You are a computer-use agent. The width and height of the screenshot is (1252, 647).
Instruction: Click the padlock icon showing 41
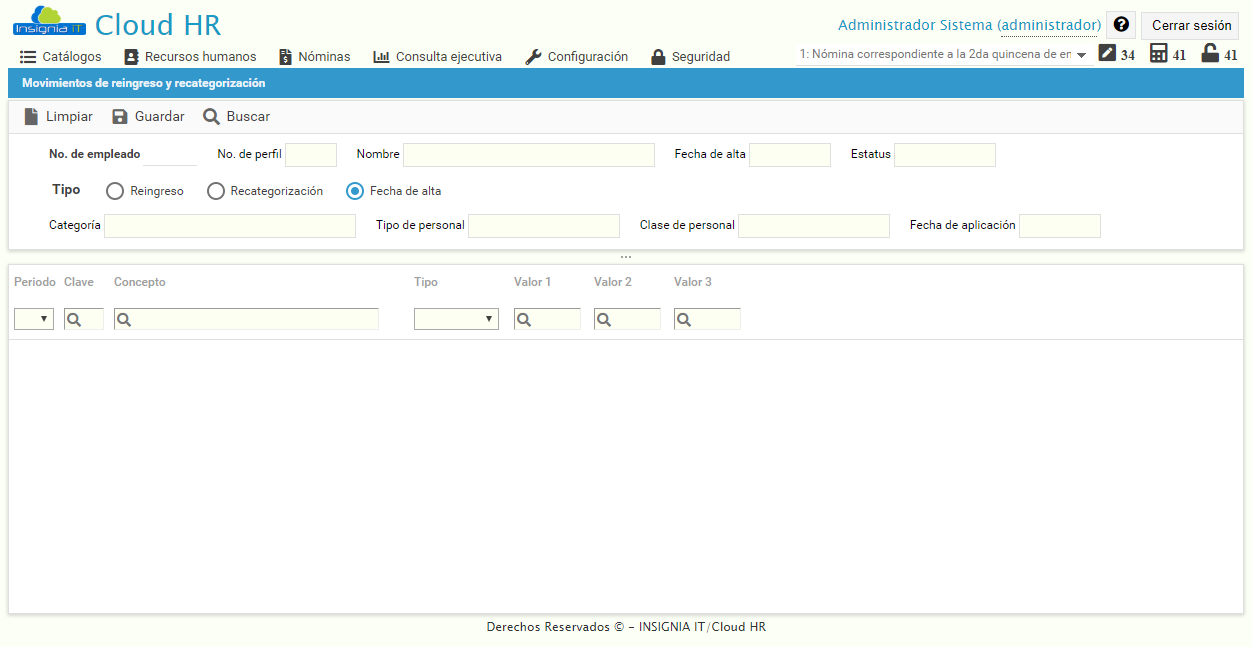(1210, 53)
